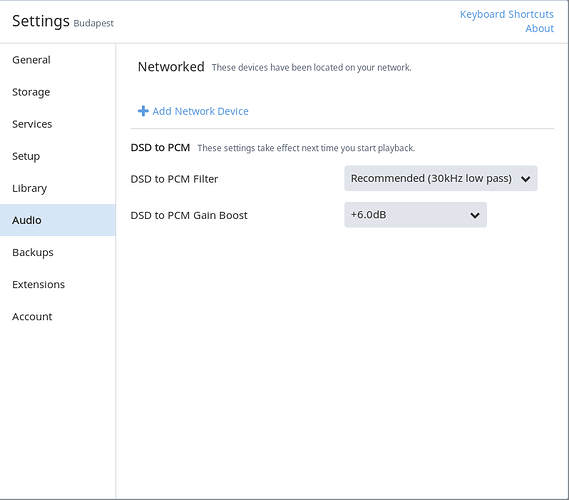Click the chevron arrow on the +6.0dB dropdown
Screen dimensions: 569x500
pos(475,216)
